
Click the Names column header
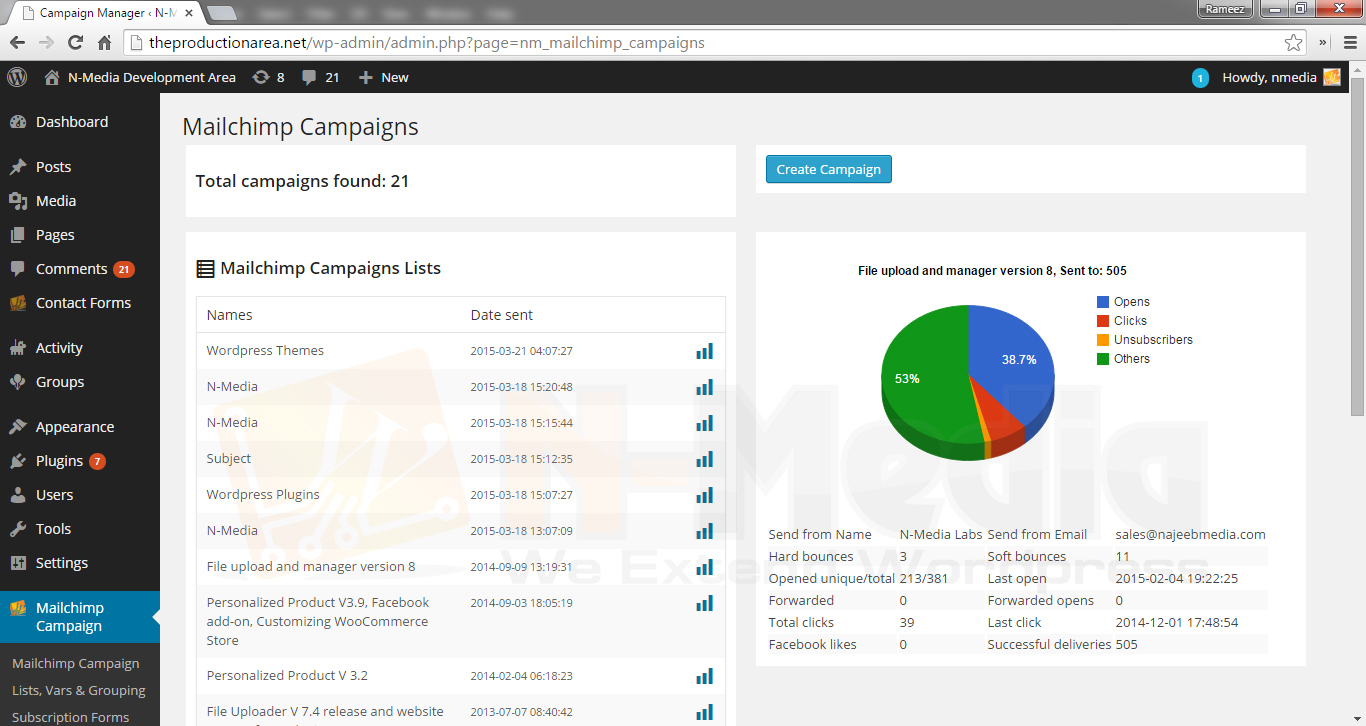coord(229,315)
